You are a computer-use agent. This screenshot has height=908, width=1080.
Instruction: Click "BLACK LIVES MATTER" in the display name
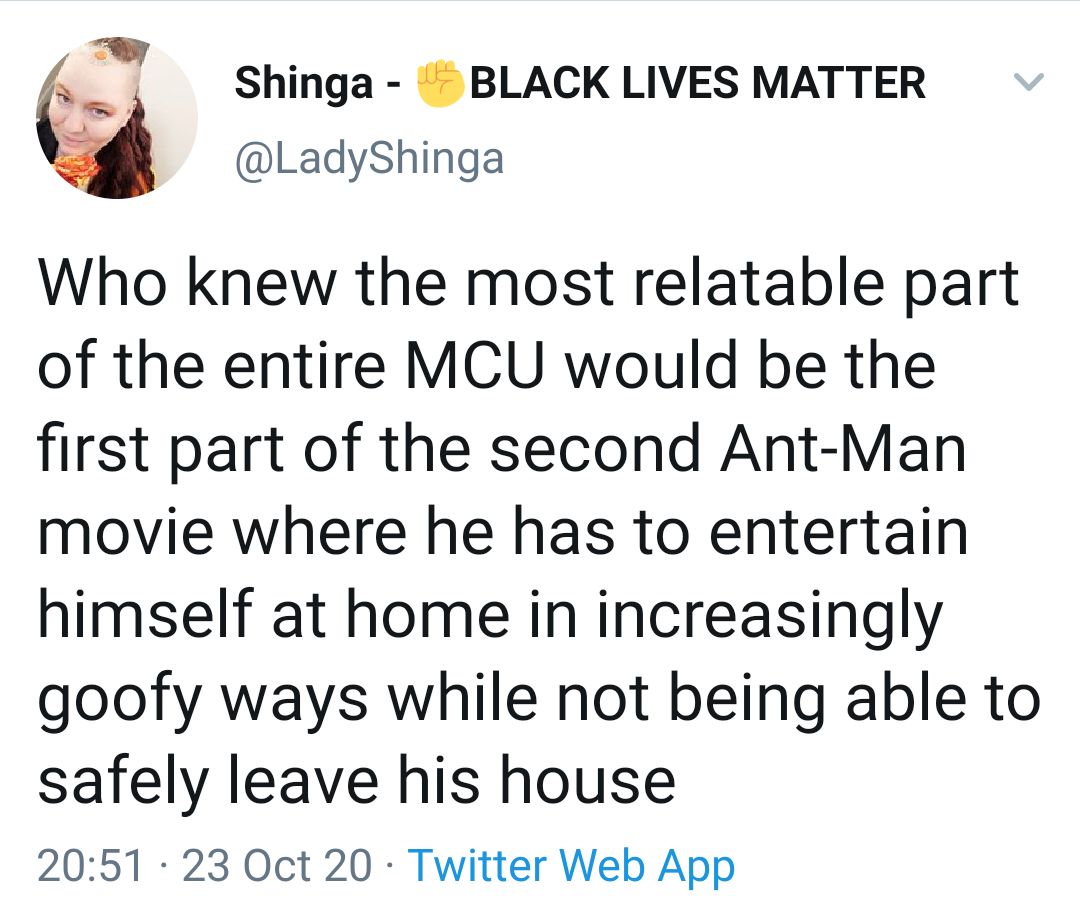coord(696,82)
